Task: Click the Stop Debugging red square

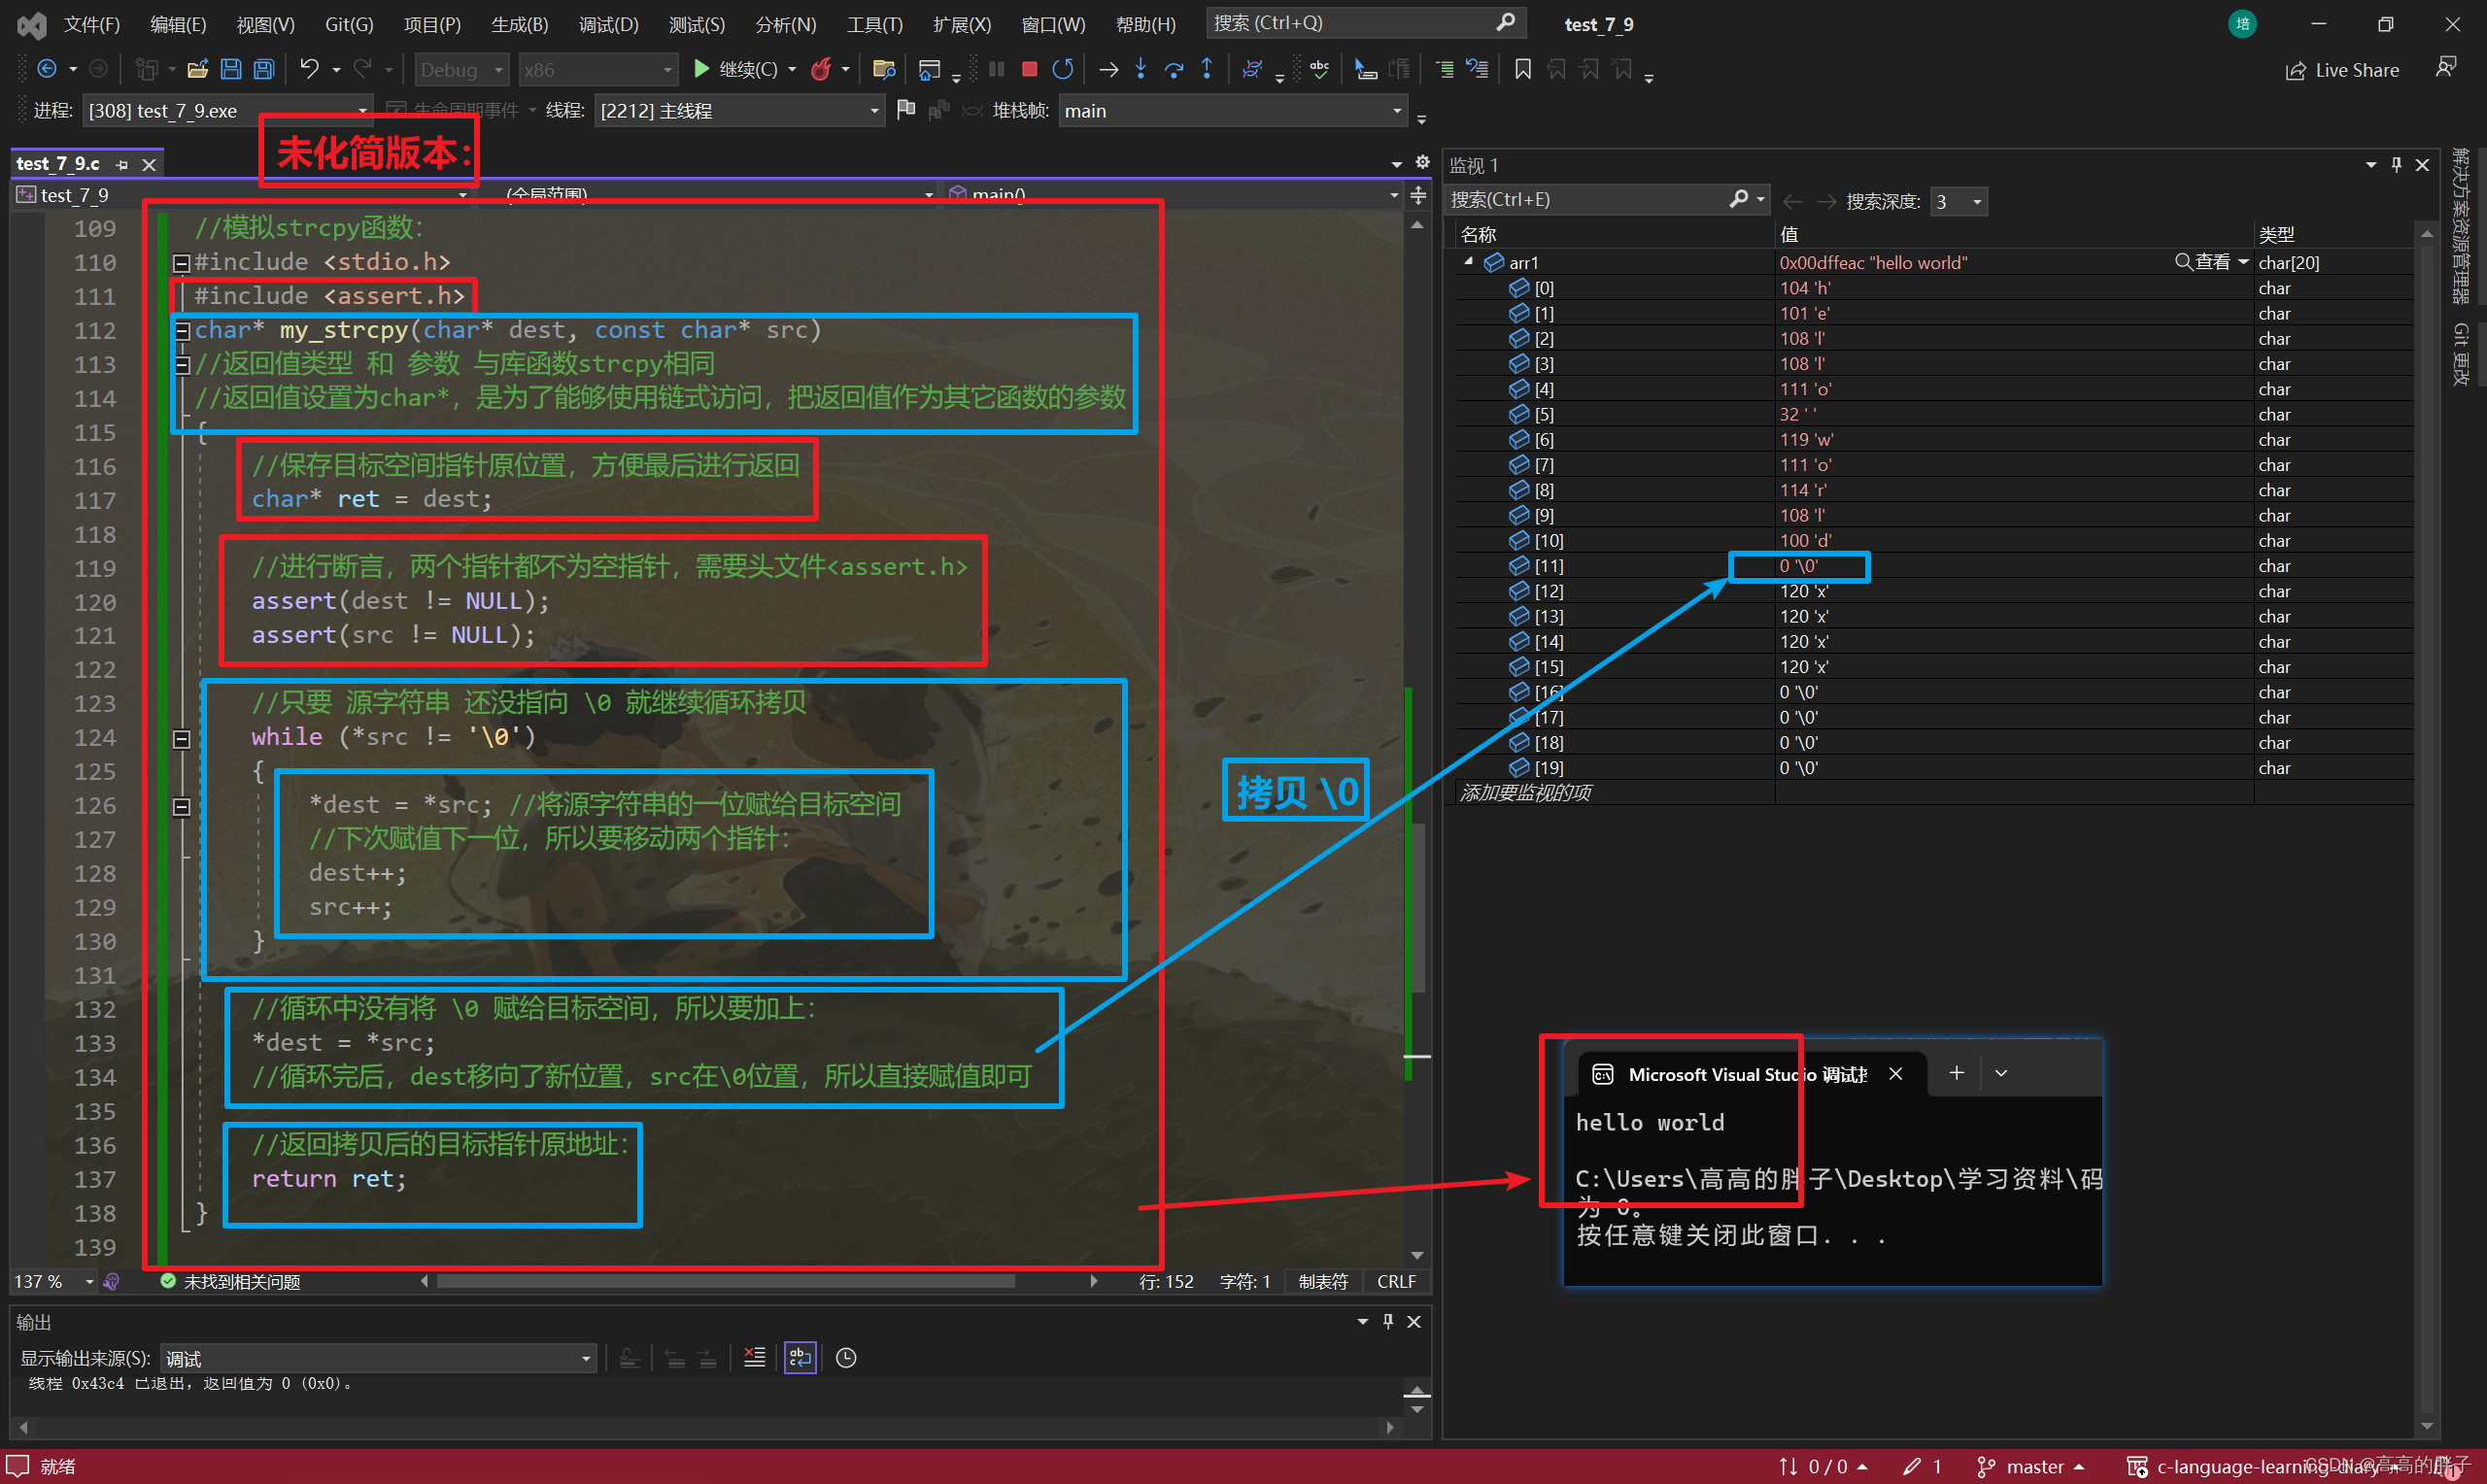Action: (x=1028, y=69)
